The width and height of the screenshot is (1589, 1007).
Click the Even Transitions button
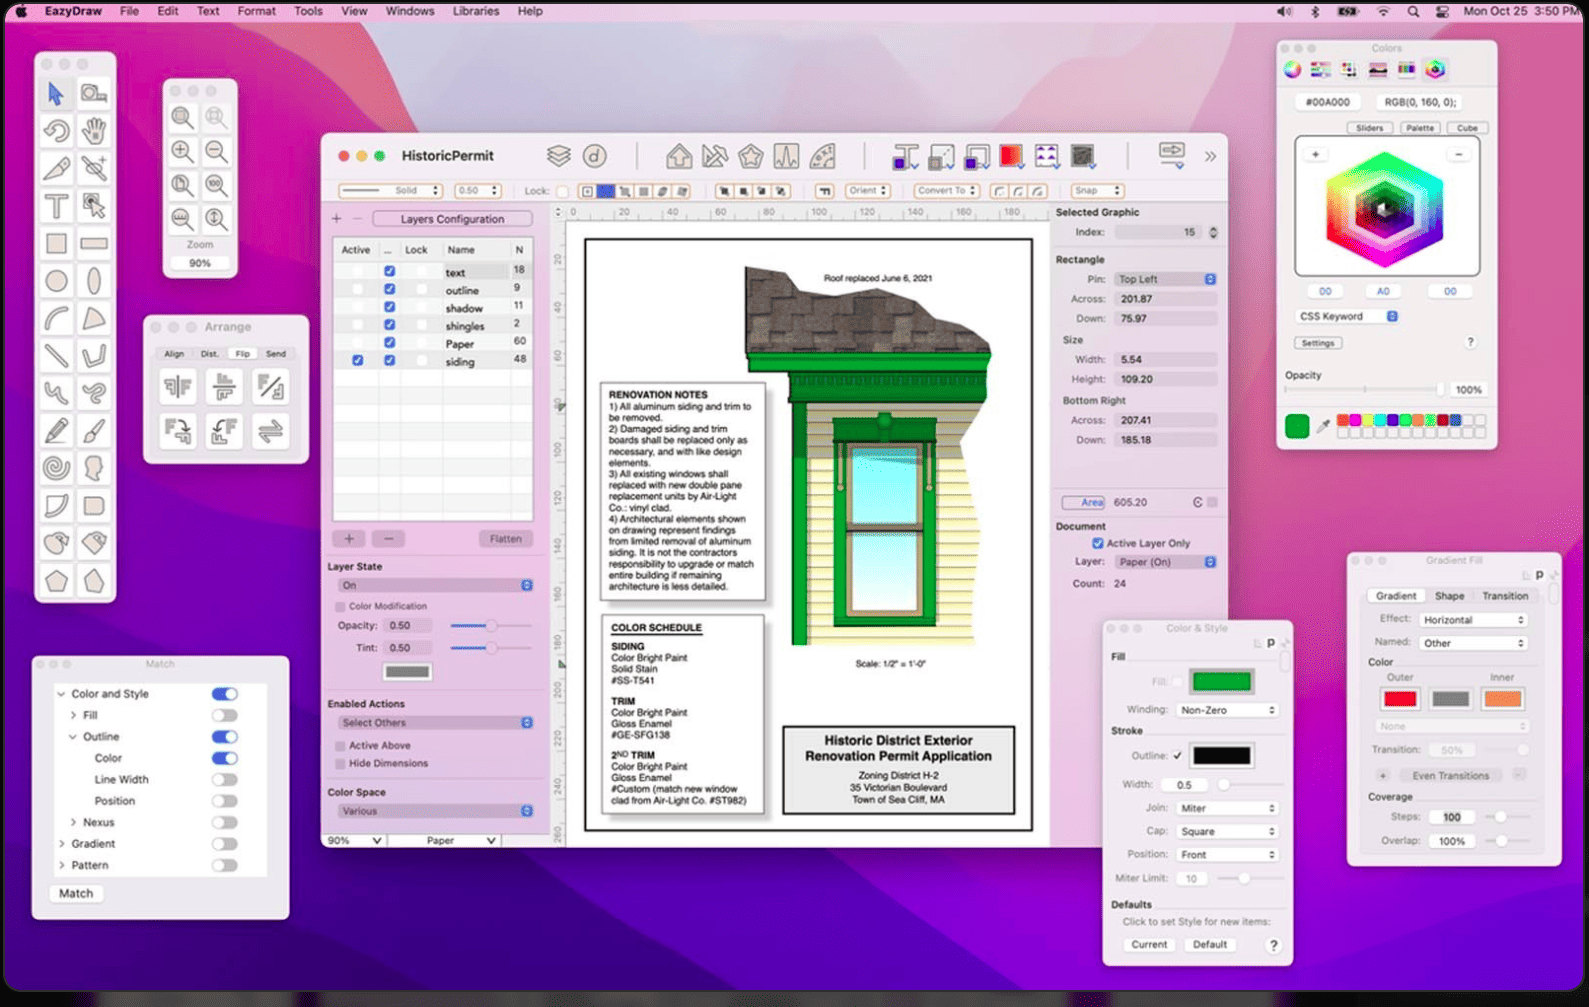click(1450, 775)
